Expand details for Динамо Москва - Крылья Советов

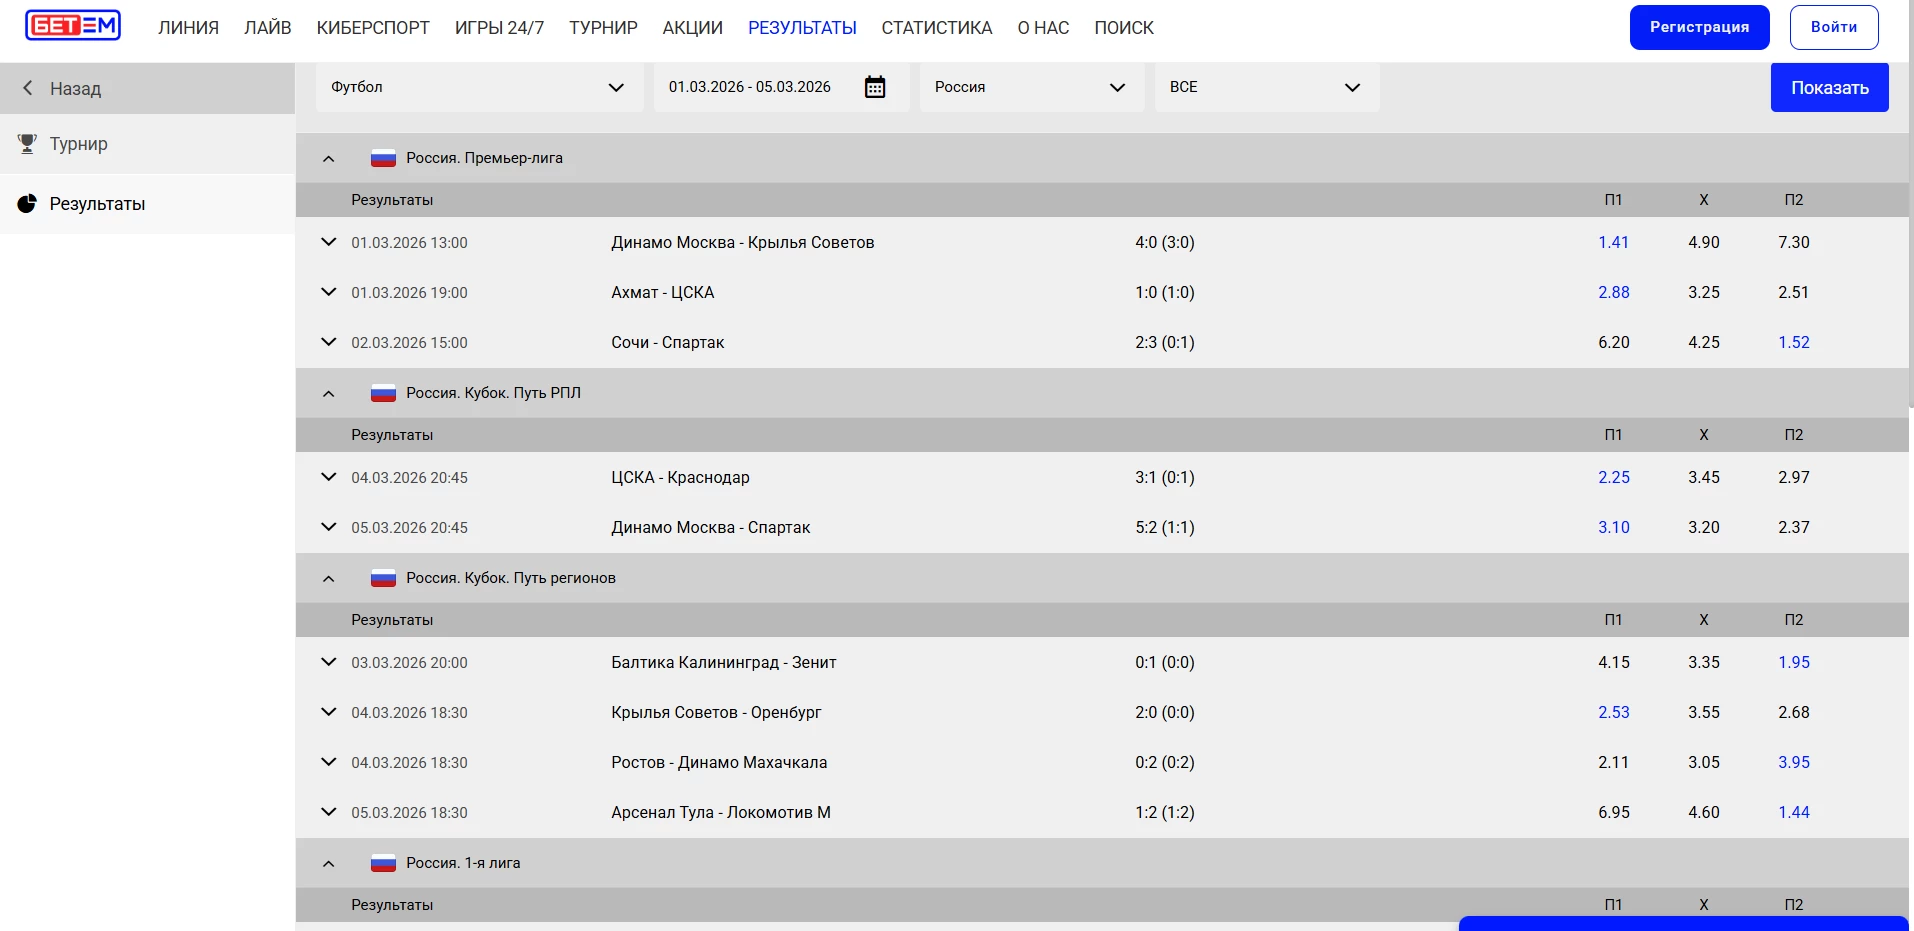[328, 242]
